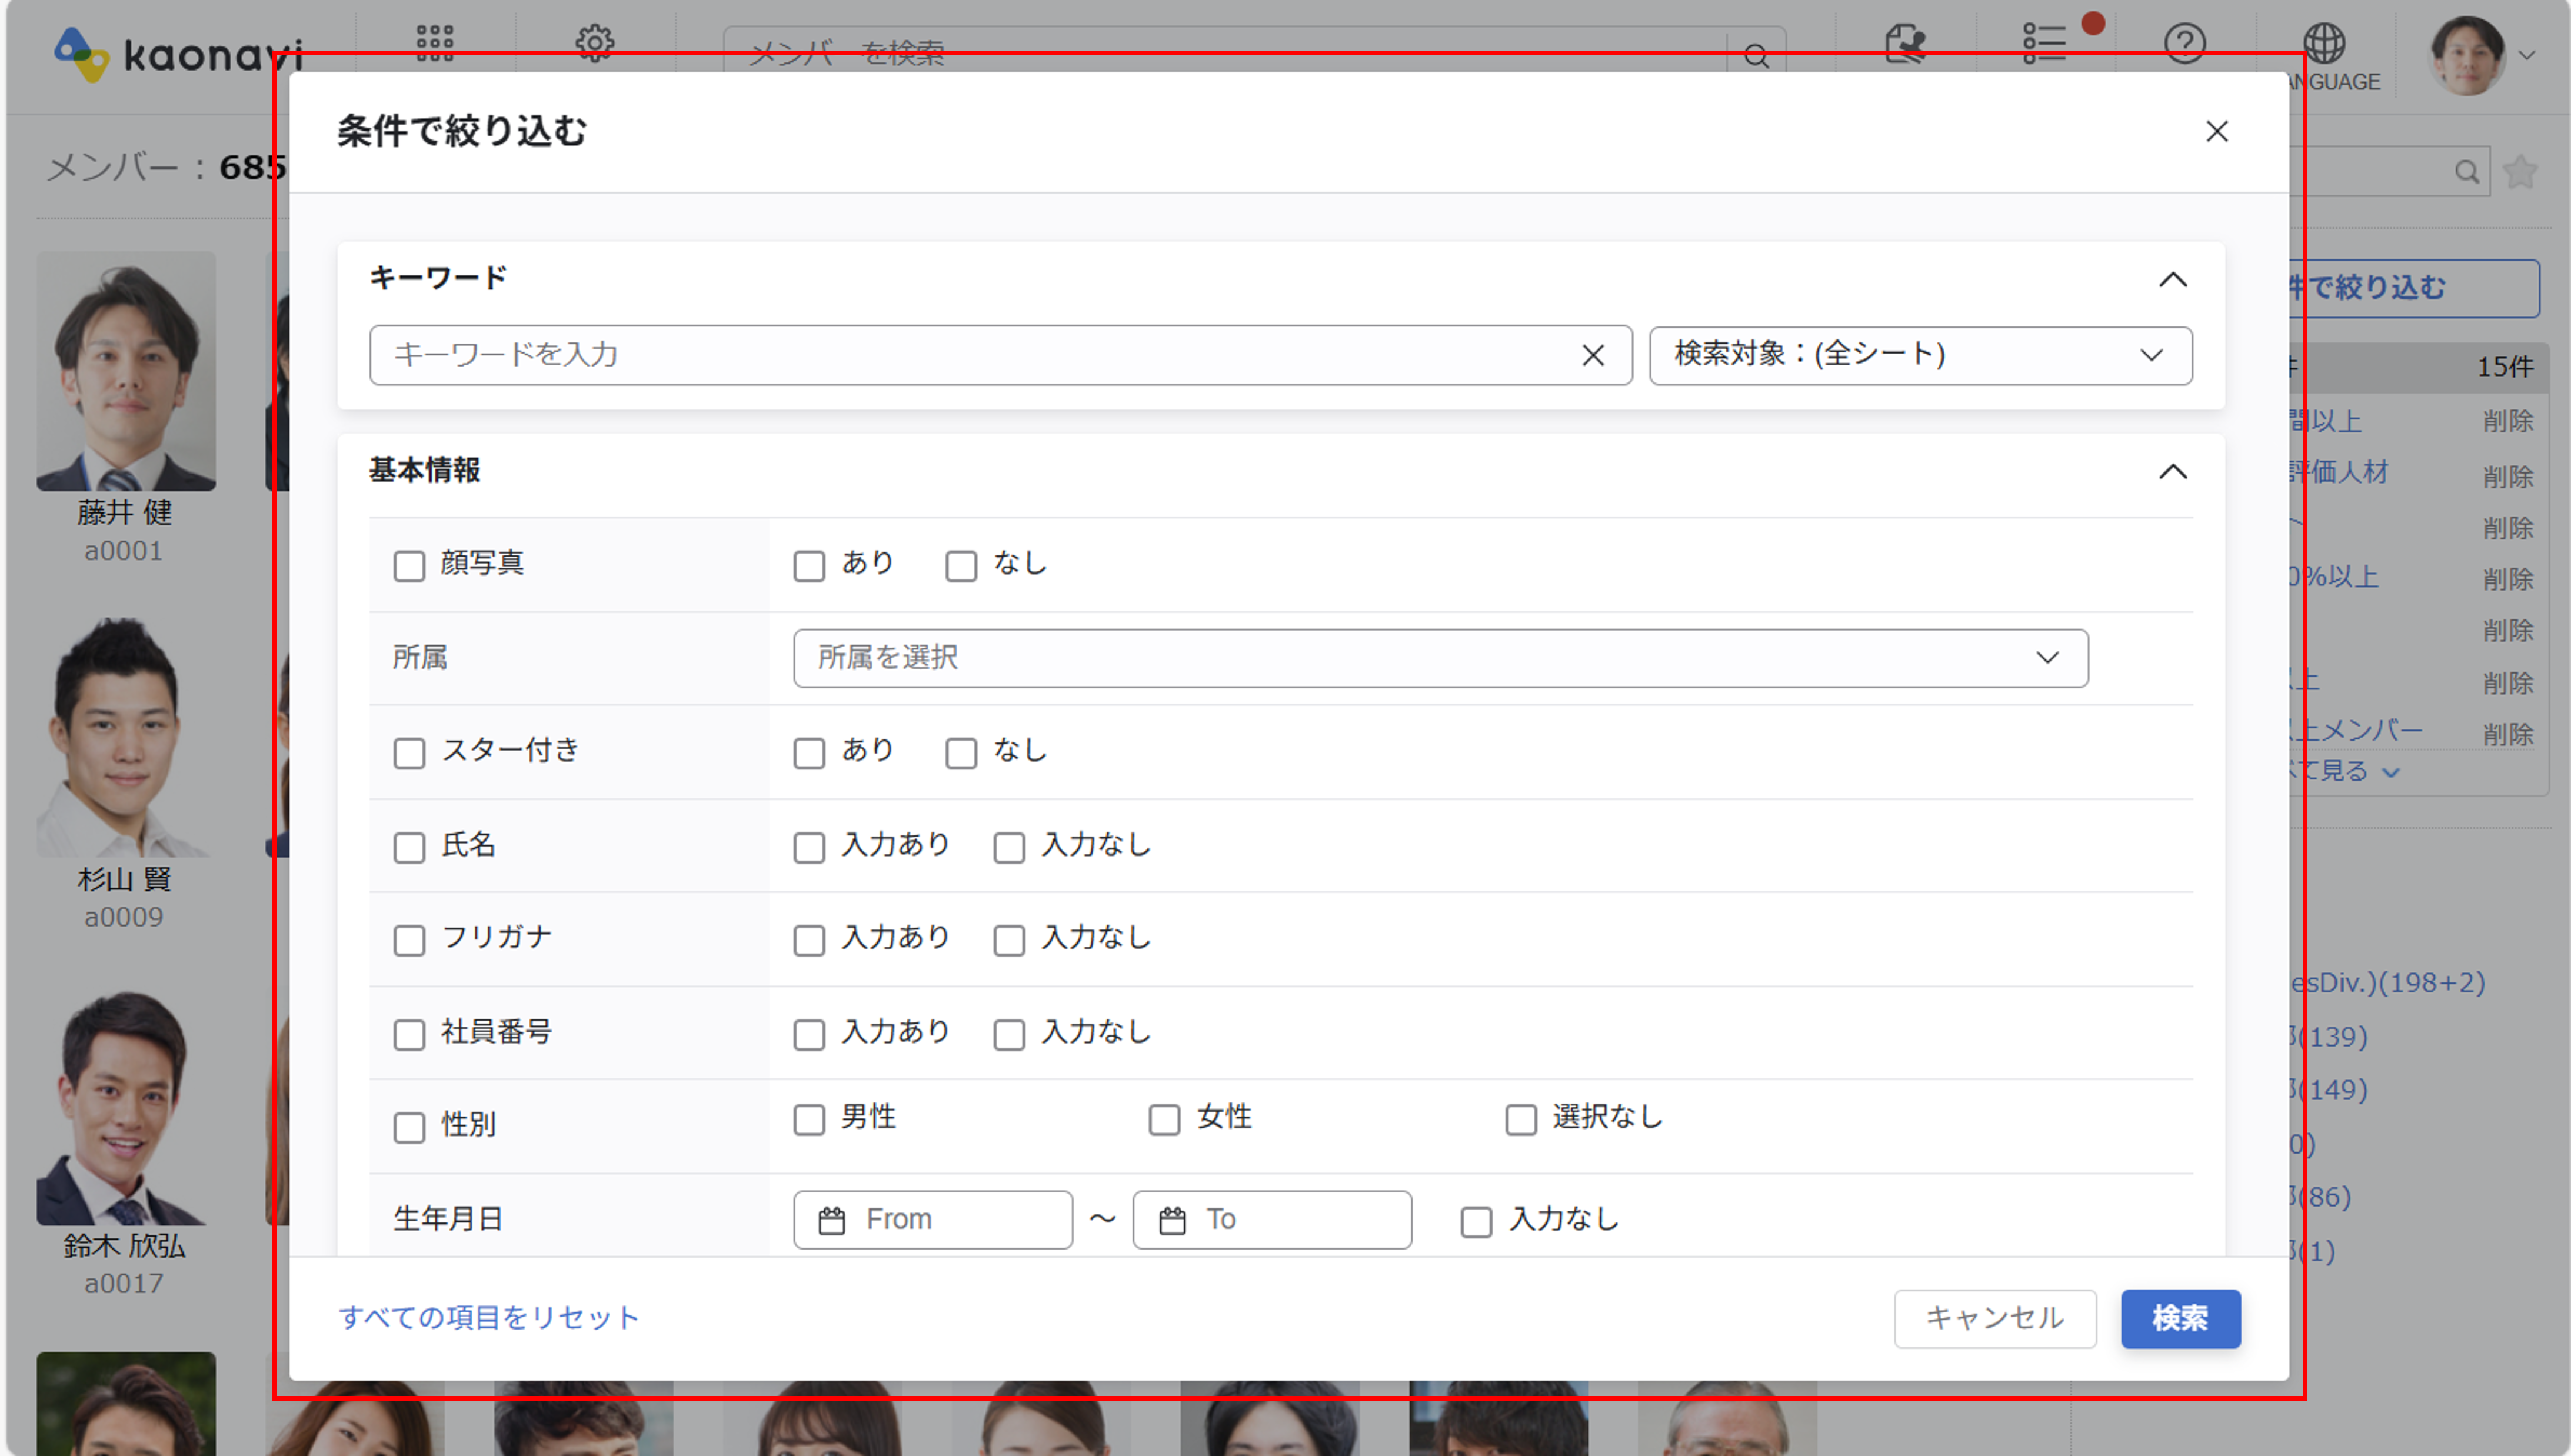2571x1456 pixels.
Task: Check the 顔写真 checkbox
Action: pyautogui.click(x=409, y=566)
